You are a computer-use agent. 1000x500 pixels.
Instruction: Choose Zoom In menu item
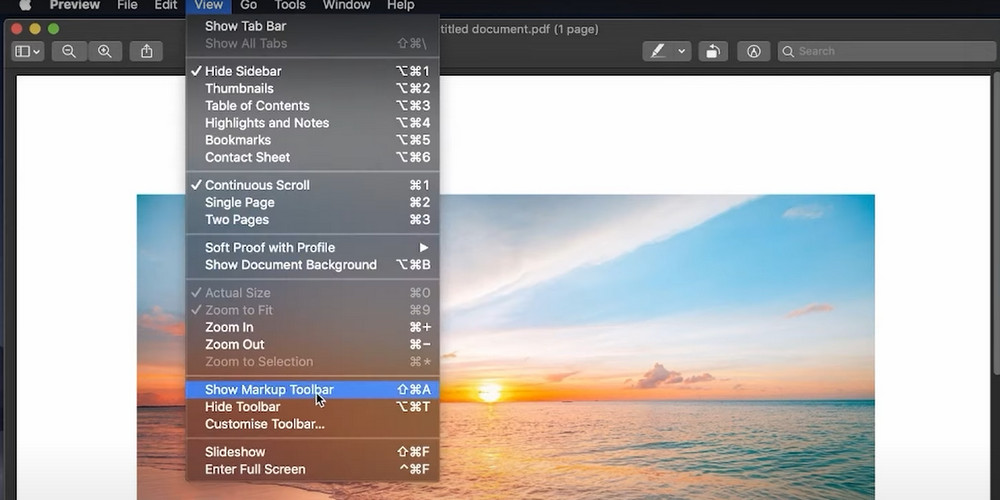click(x=312, y=327)
